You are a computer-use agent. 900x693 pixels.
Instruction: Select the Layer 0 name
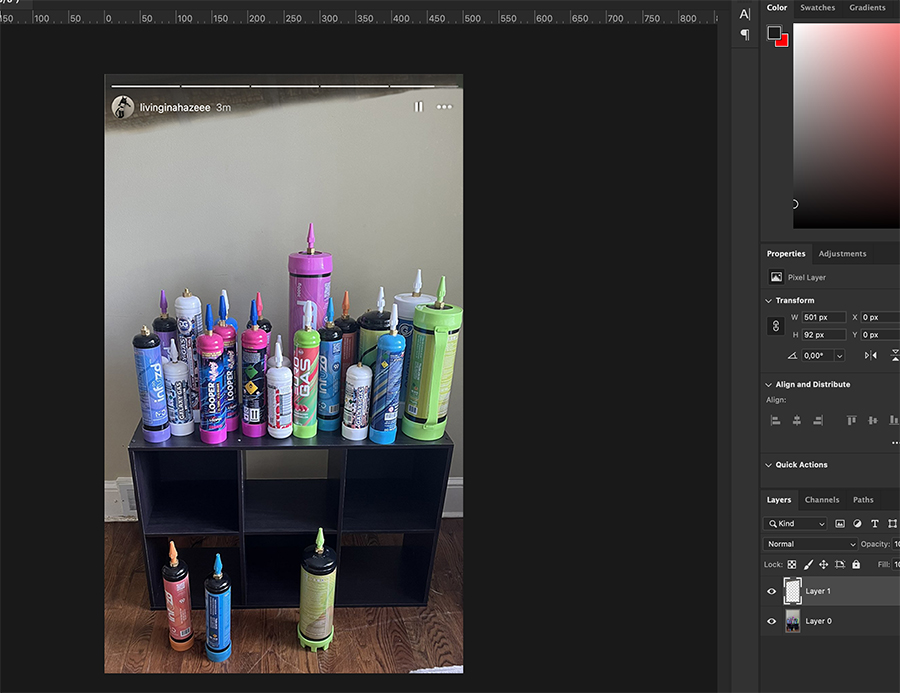[818, 621]
